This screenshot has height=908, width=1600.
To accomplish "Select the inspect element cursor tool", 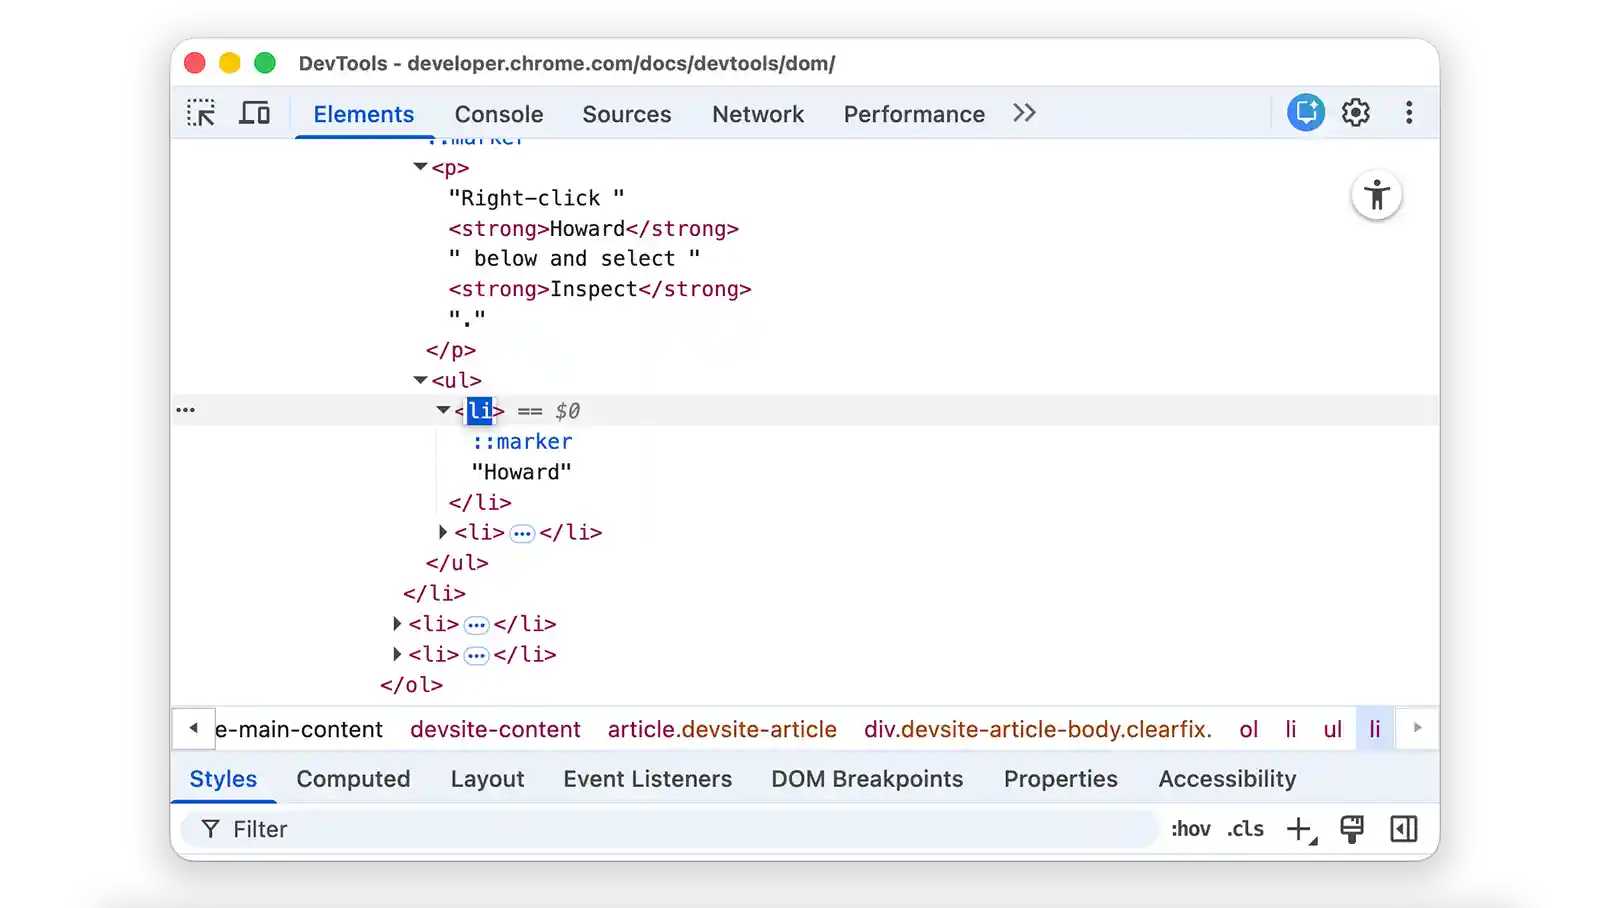I will tap(201, 112).
